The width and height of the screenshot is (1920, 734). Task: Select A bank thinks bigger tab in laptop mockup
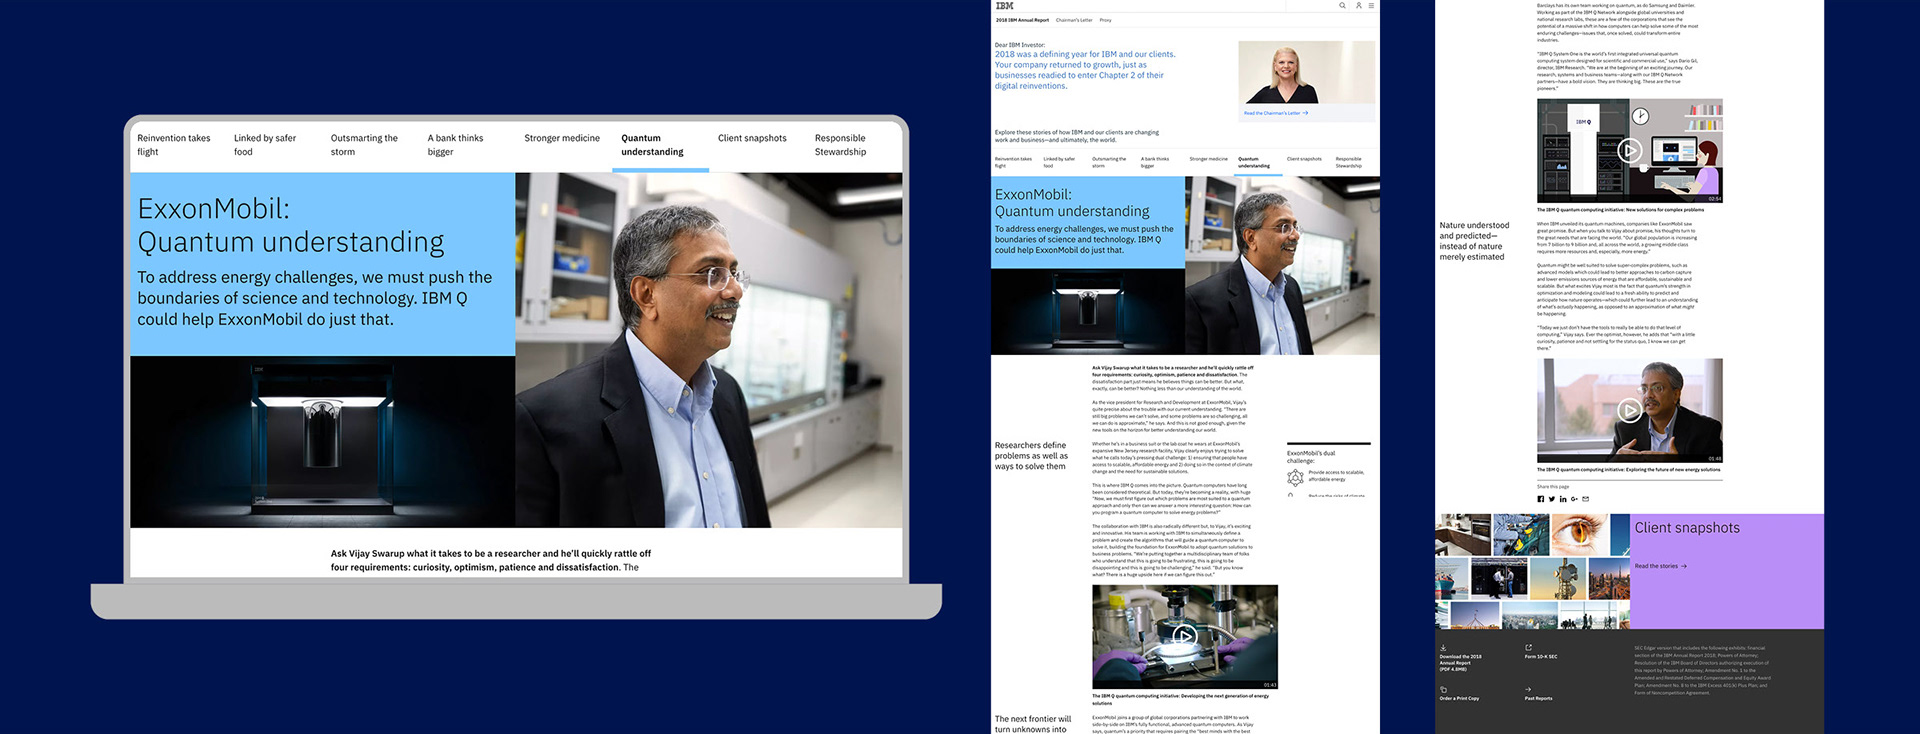tap(455, 145)
